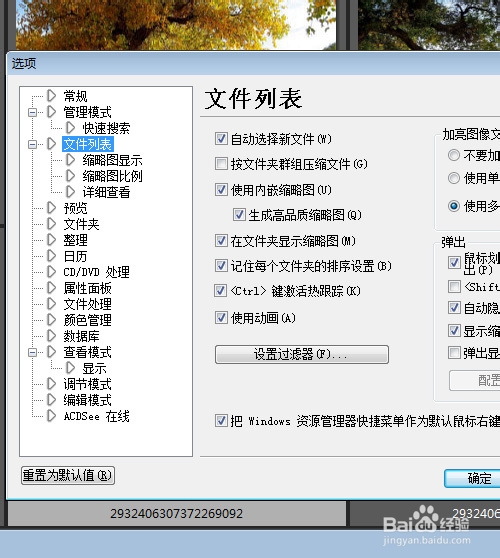Image resolution: width=500 pixels, height=558 pixels.
Task: Toggle 使用动画 checkbox
Action: (221, 317)
